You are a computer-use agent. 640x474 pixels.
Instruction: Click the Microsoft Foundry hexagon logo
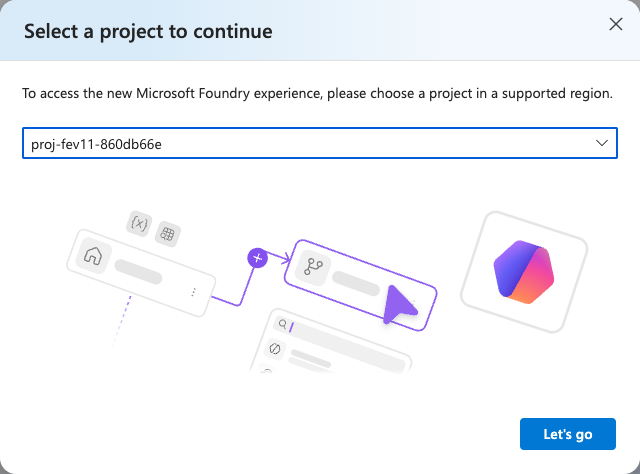(524, 272)
